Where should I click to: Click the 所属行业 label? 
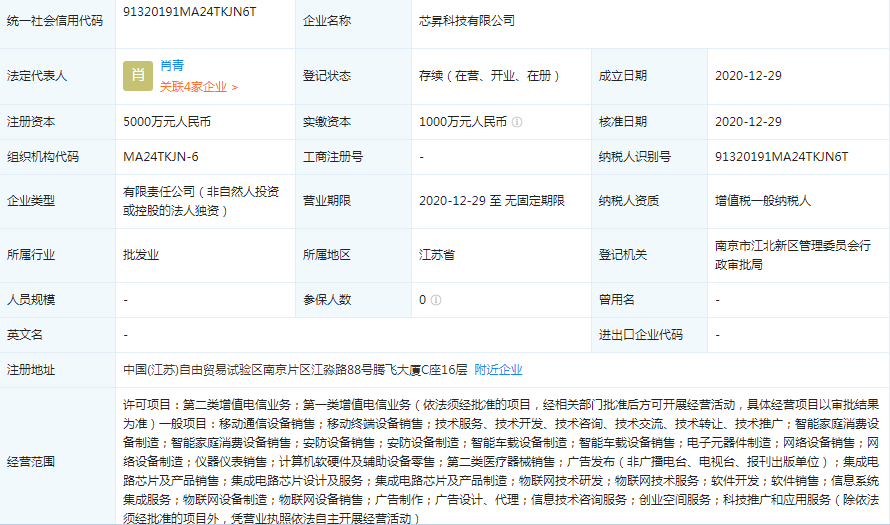pyautogui.click(x=31, y=255)
